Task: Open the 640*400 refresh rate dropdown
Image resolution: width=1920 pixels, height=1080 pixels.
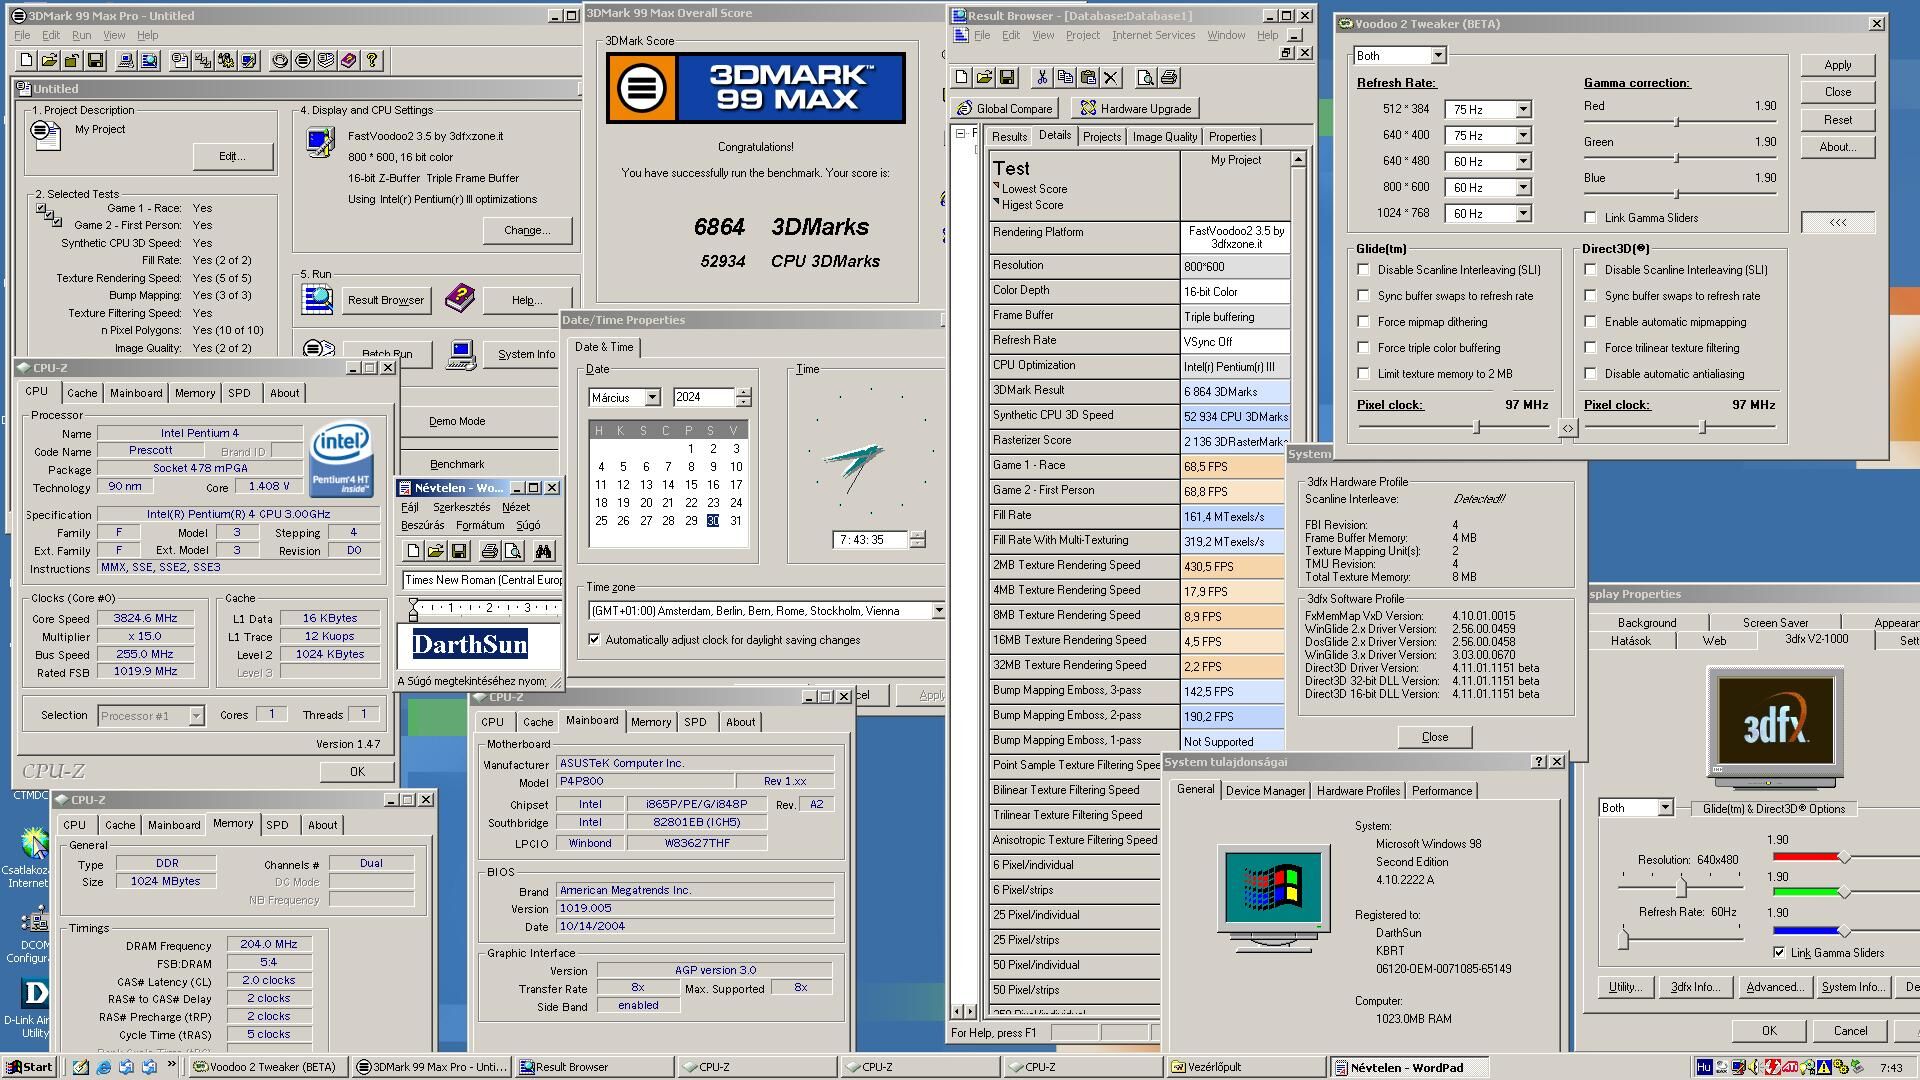Action: [x=1523, y=135]
